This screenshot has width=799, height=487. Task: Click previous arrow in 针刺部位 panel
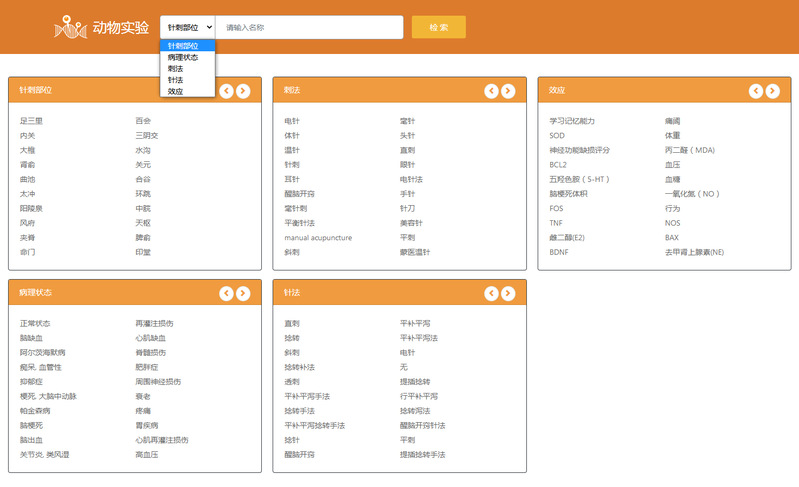coord(227,91)
